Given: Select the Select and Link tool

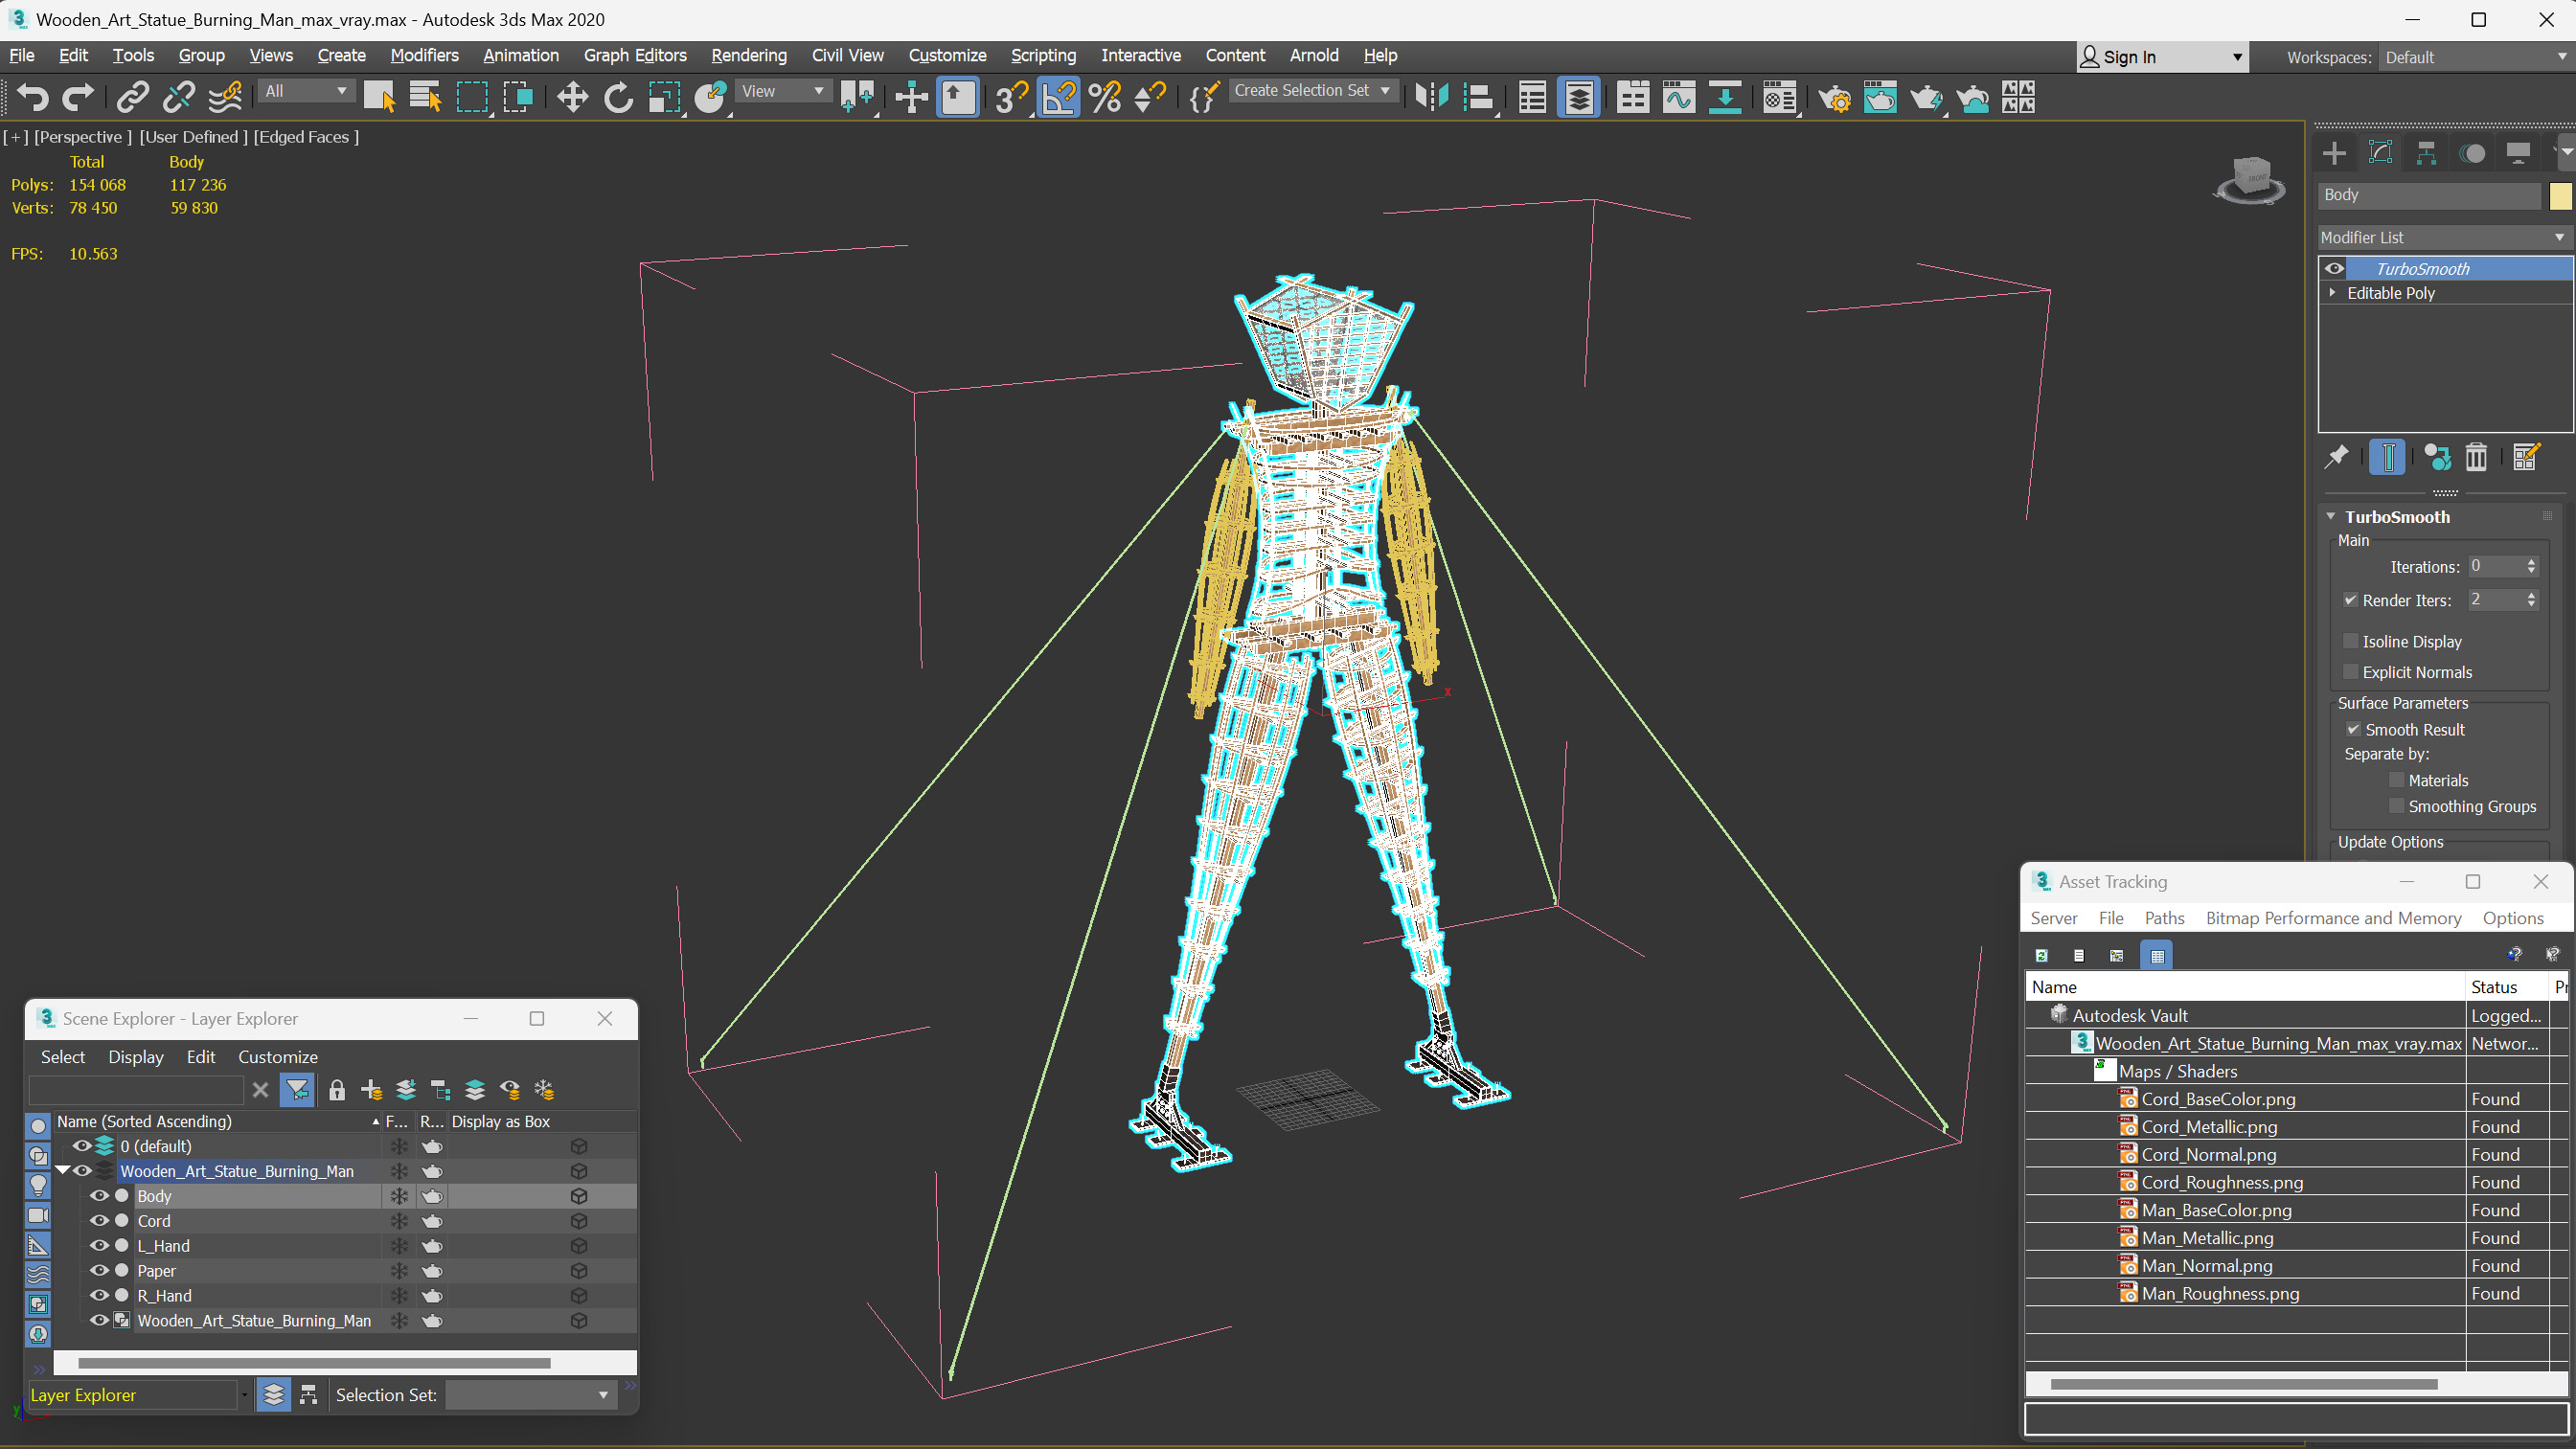Looking at the screenshot, I should [132, 97].
